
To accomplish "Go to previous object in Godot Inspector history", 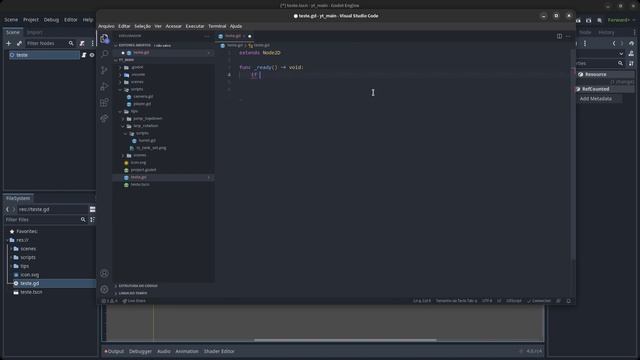I will click(x=614, y=43).
